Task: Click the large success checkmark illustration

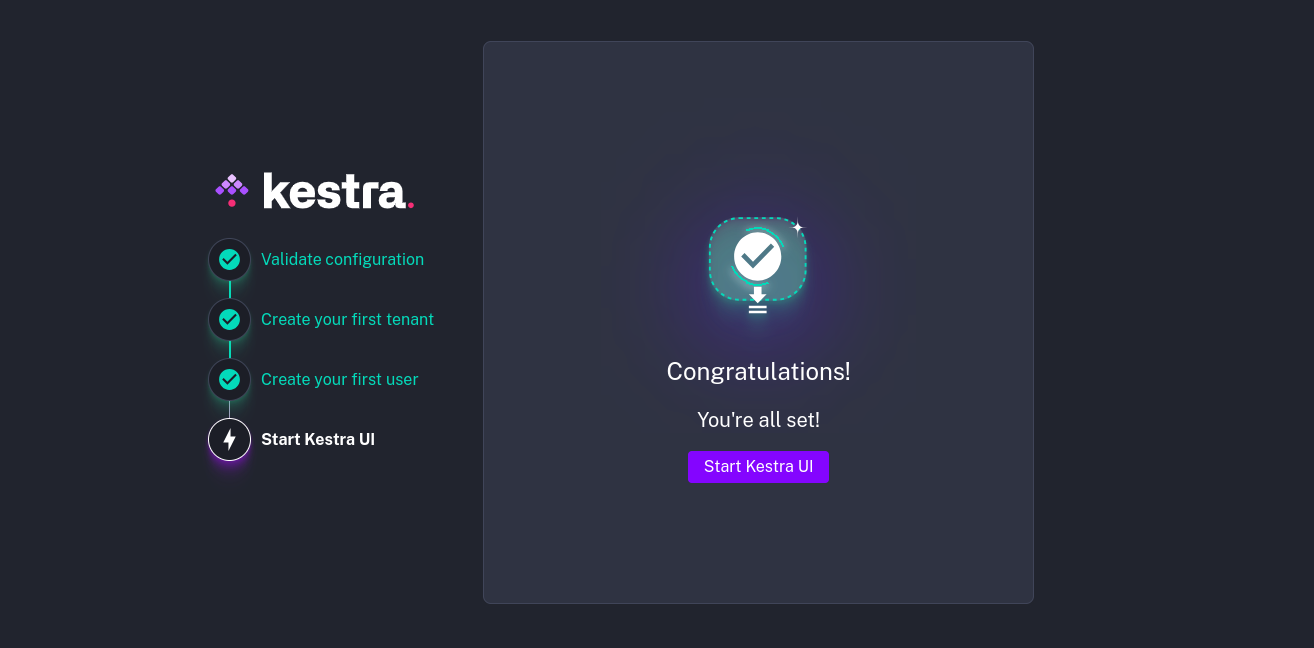Action: pos(757,257)
